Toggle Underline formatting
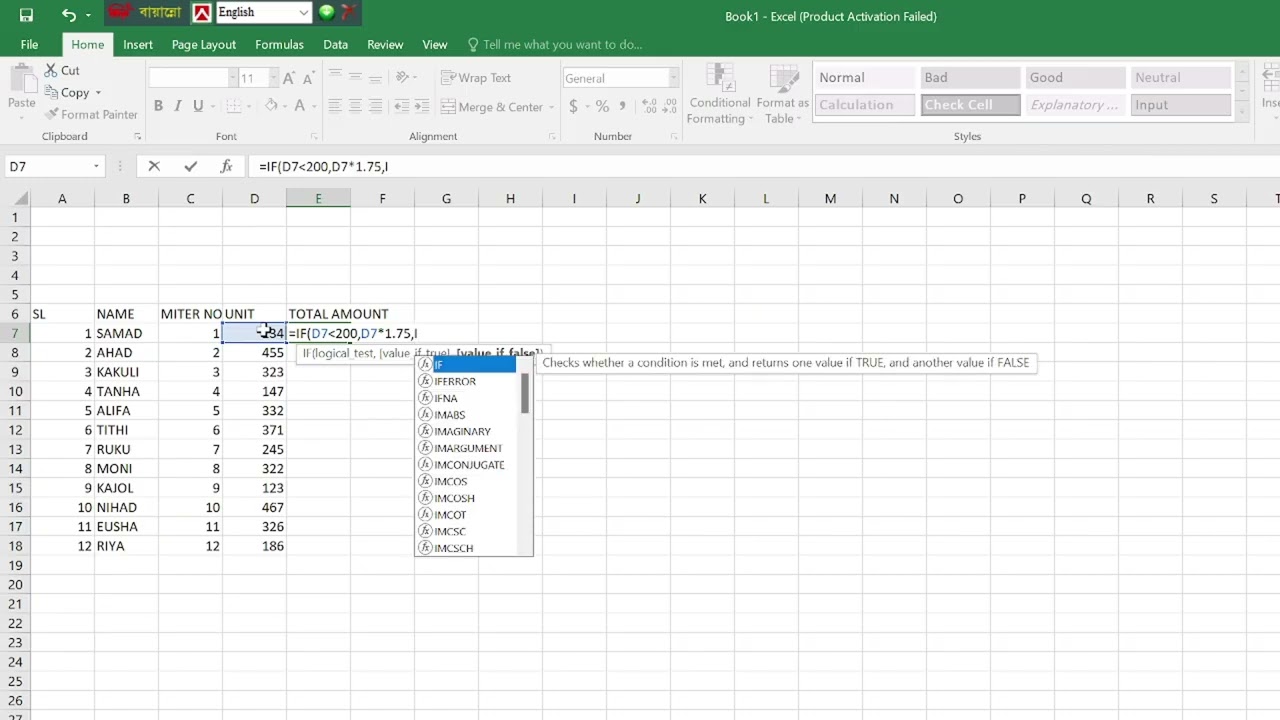Image resolution: width=1280 pixels, height=720 pixels. tap(198, 107)
